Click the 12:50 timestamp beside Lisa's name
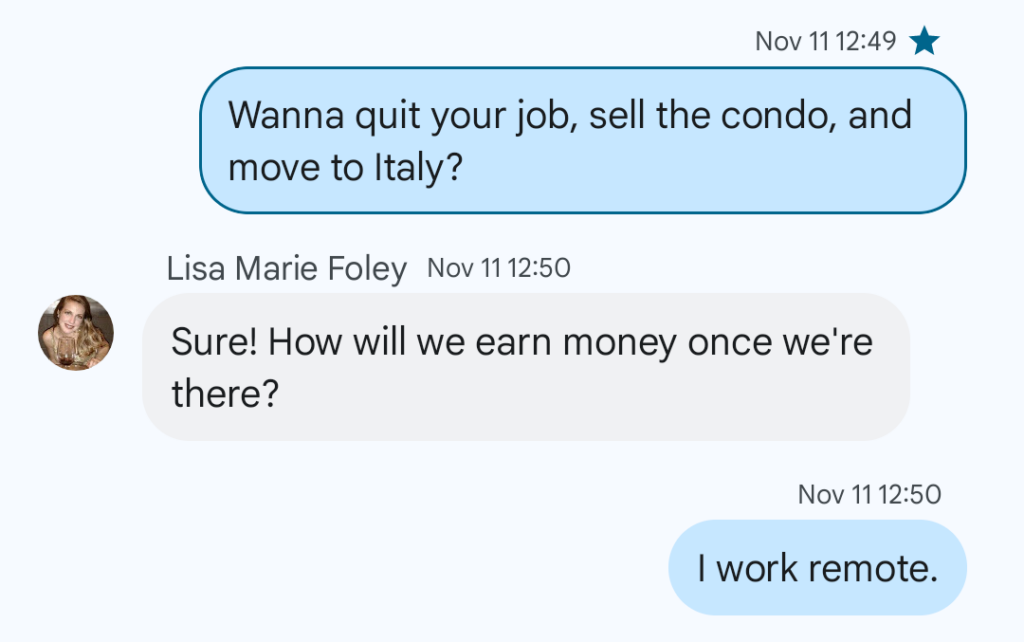The image size is (1024, 642). tap(499, 268)
